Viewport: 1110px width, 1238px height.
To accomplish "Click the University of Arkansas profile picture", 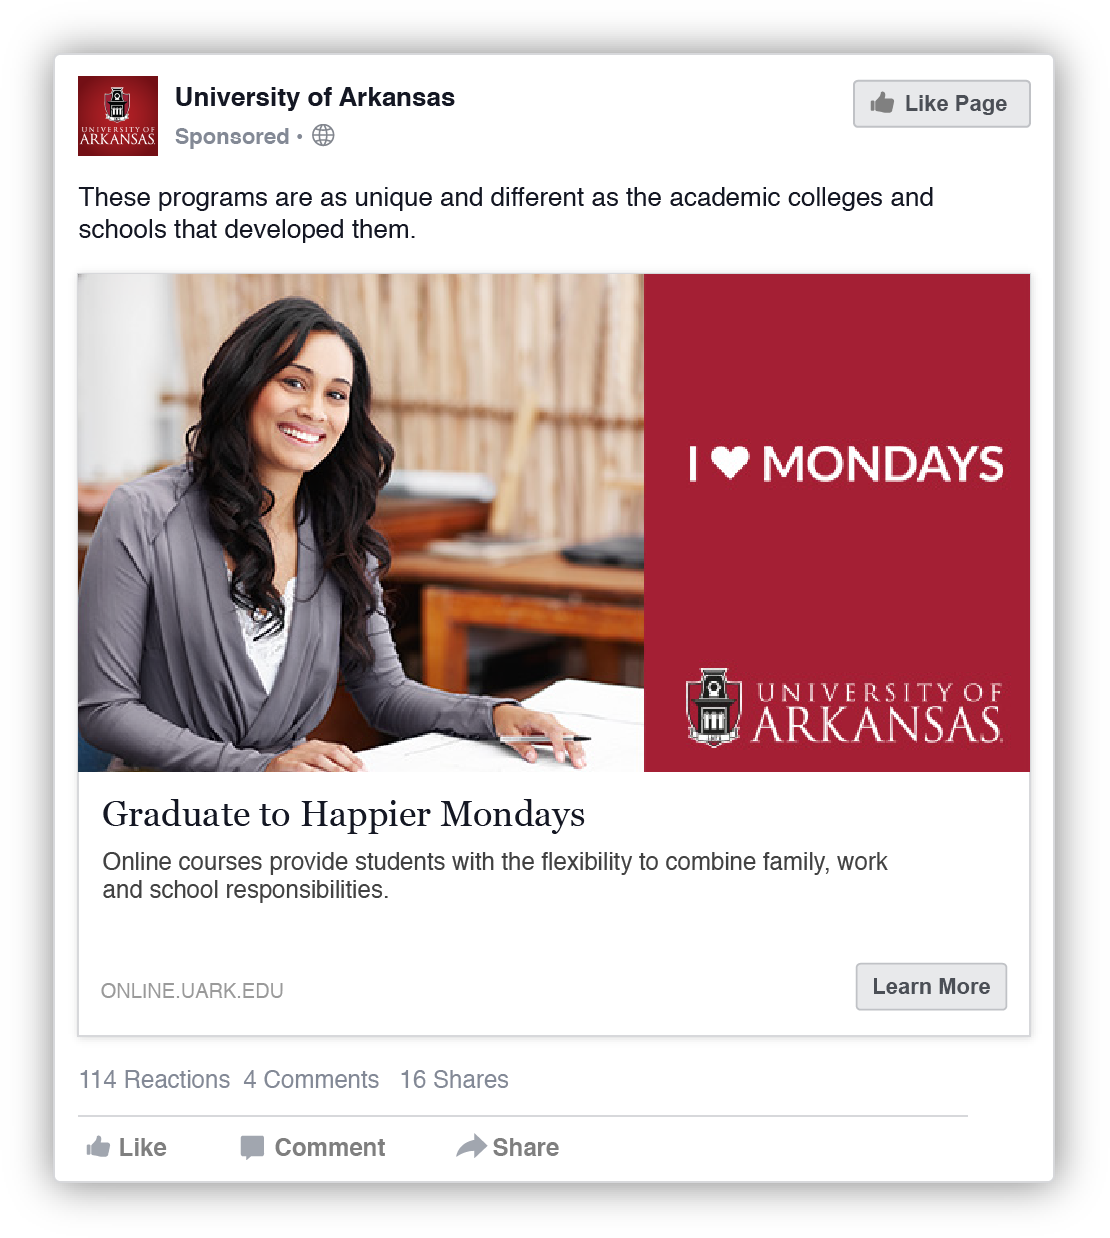I will pyautogui.click(x=118, y=116).
